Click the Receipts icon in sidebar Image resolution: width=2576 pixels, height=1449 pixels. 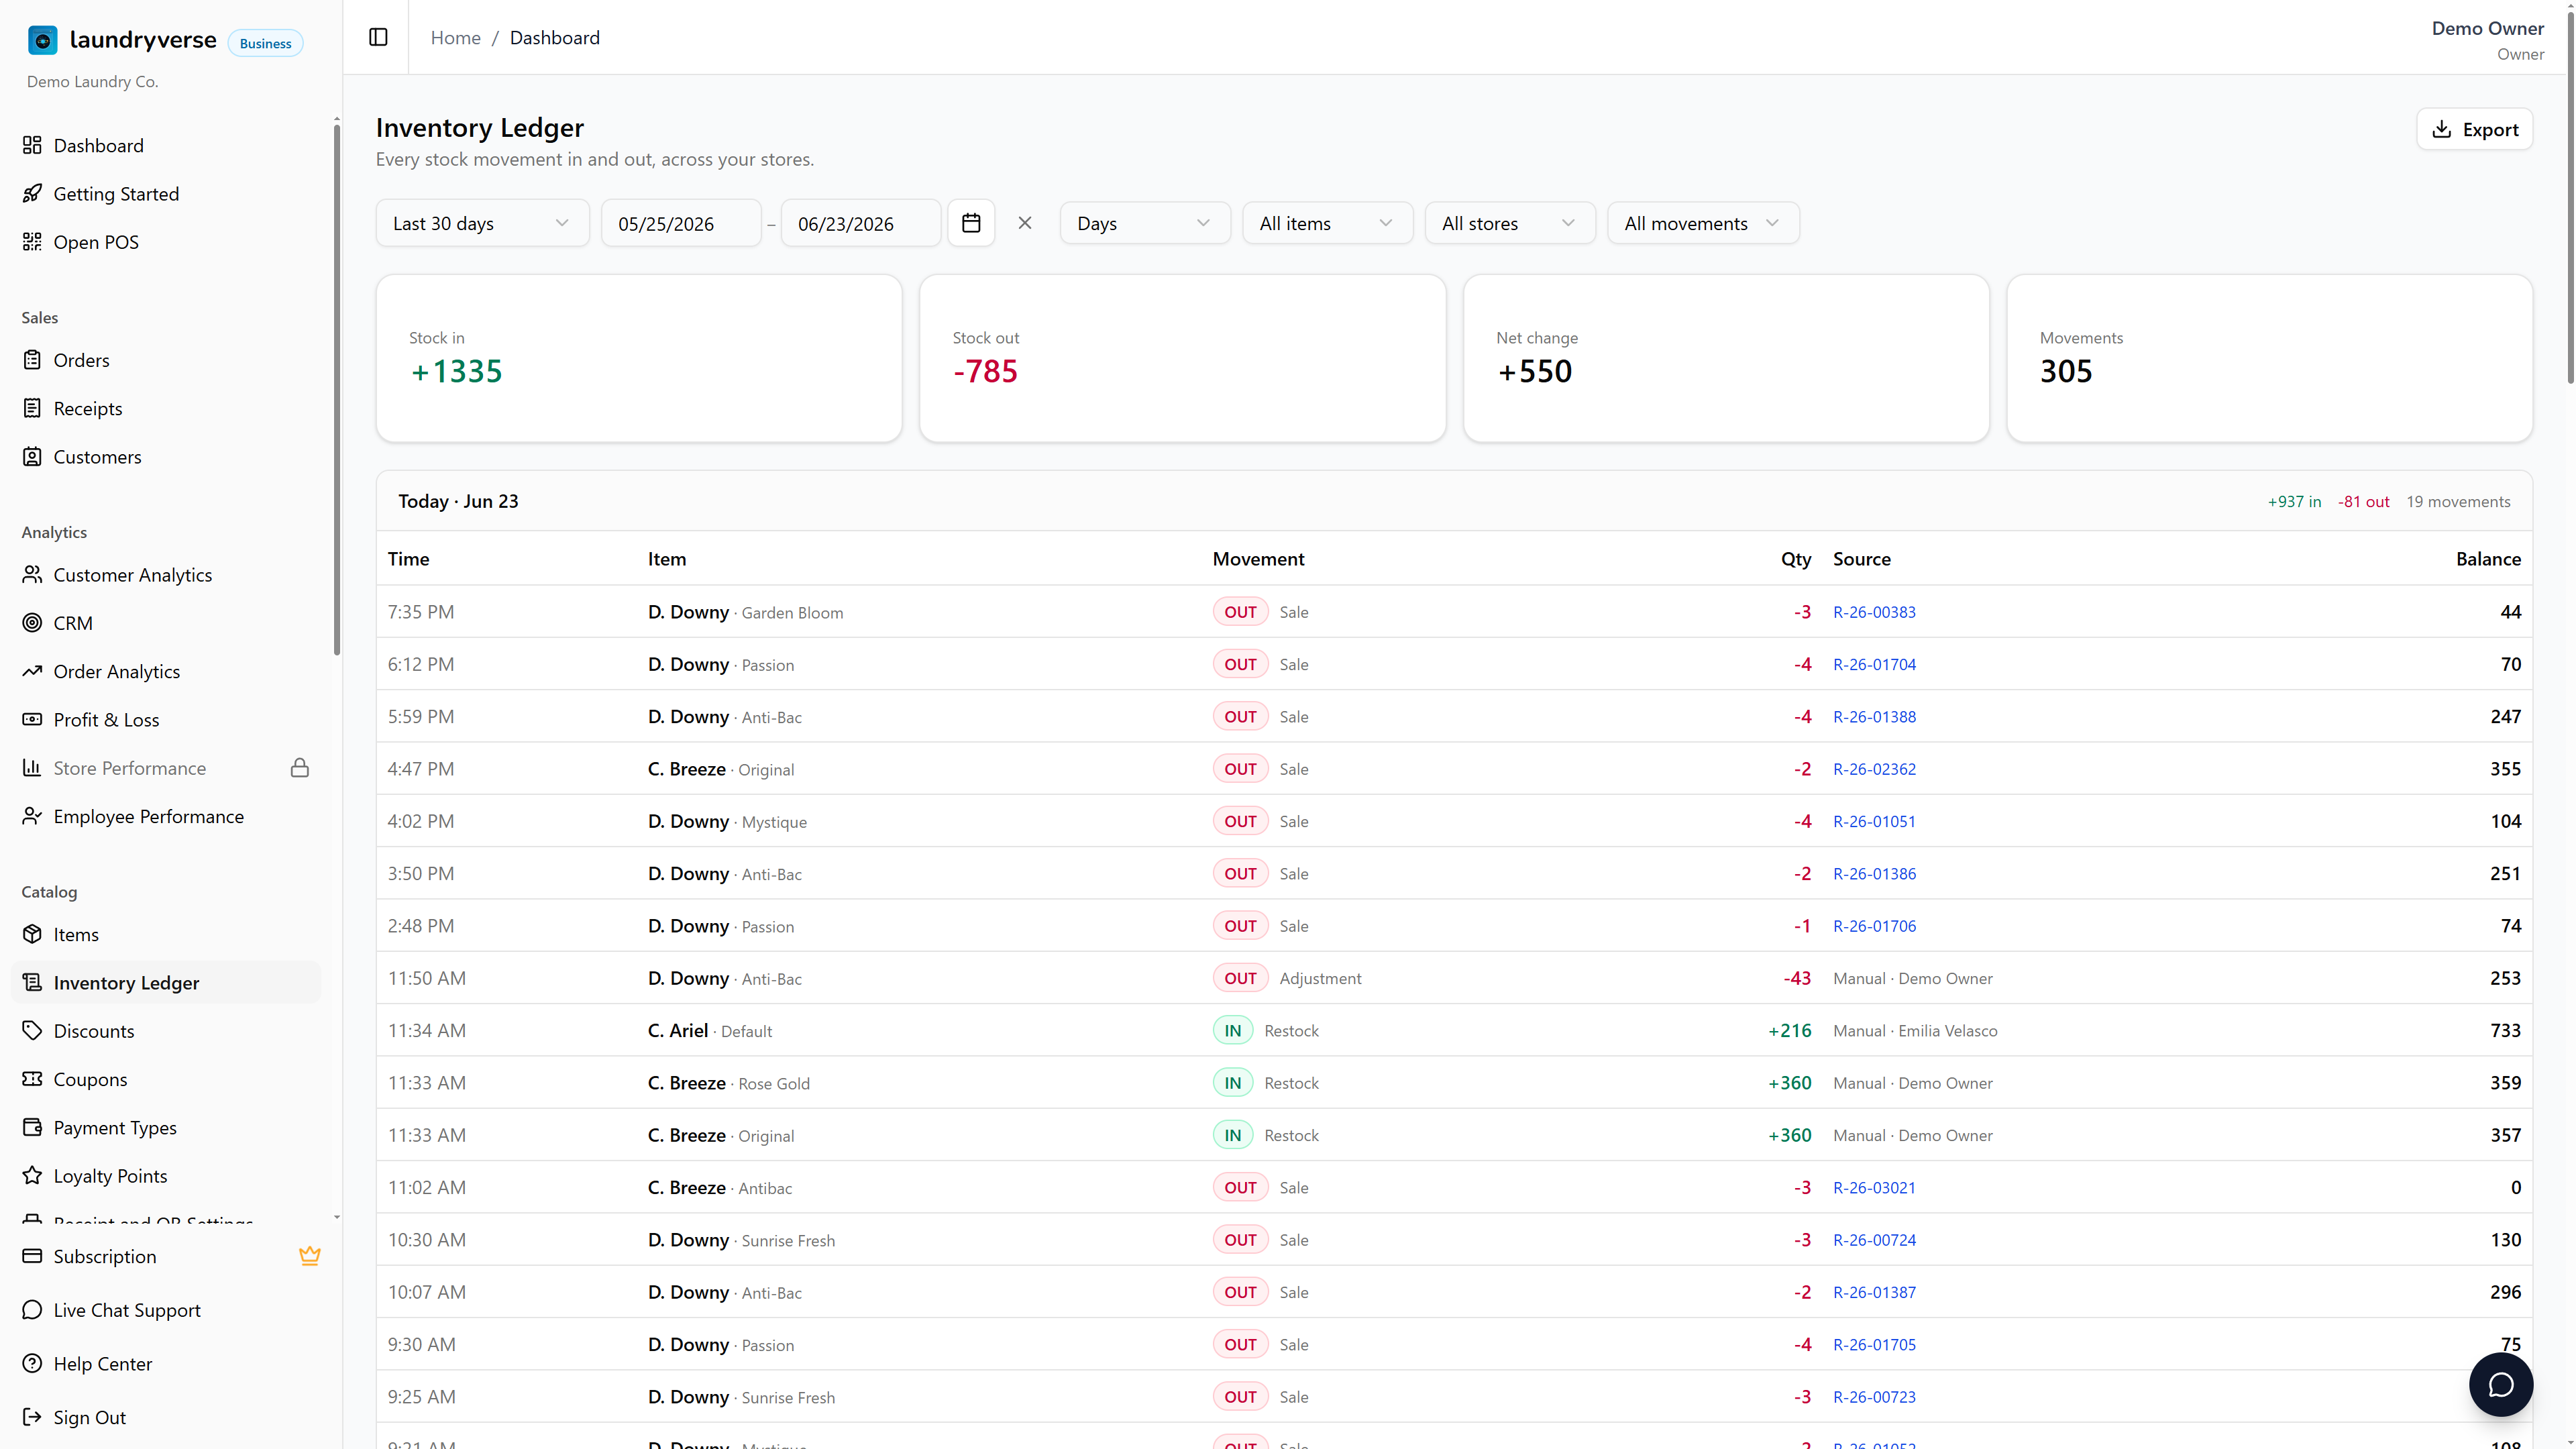[x=32, y=408]
